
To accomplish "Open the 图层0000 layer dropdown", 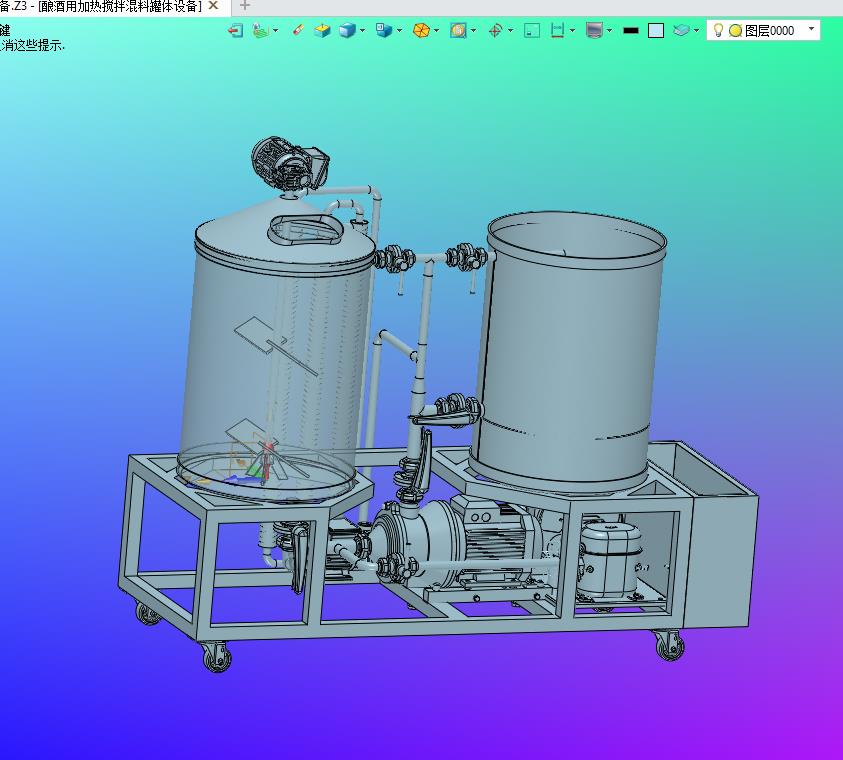I will click(x=811, y=30).
